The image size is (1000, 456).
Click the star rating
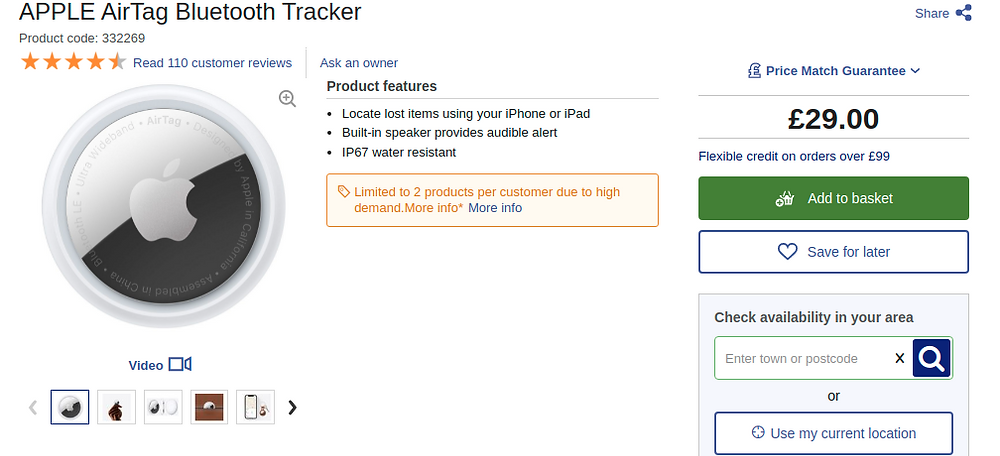[x=73, y=62]
